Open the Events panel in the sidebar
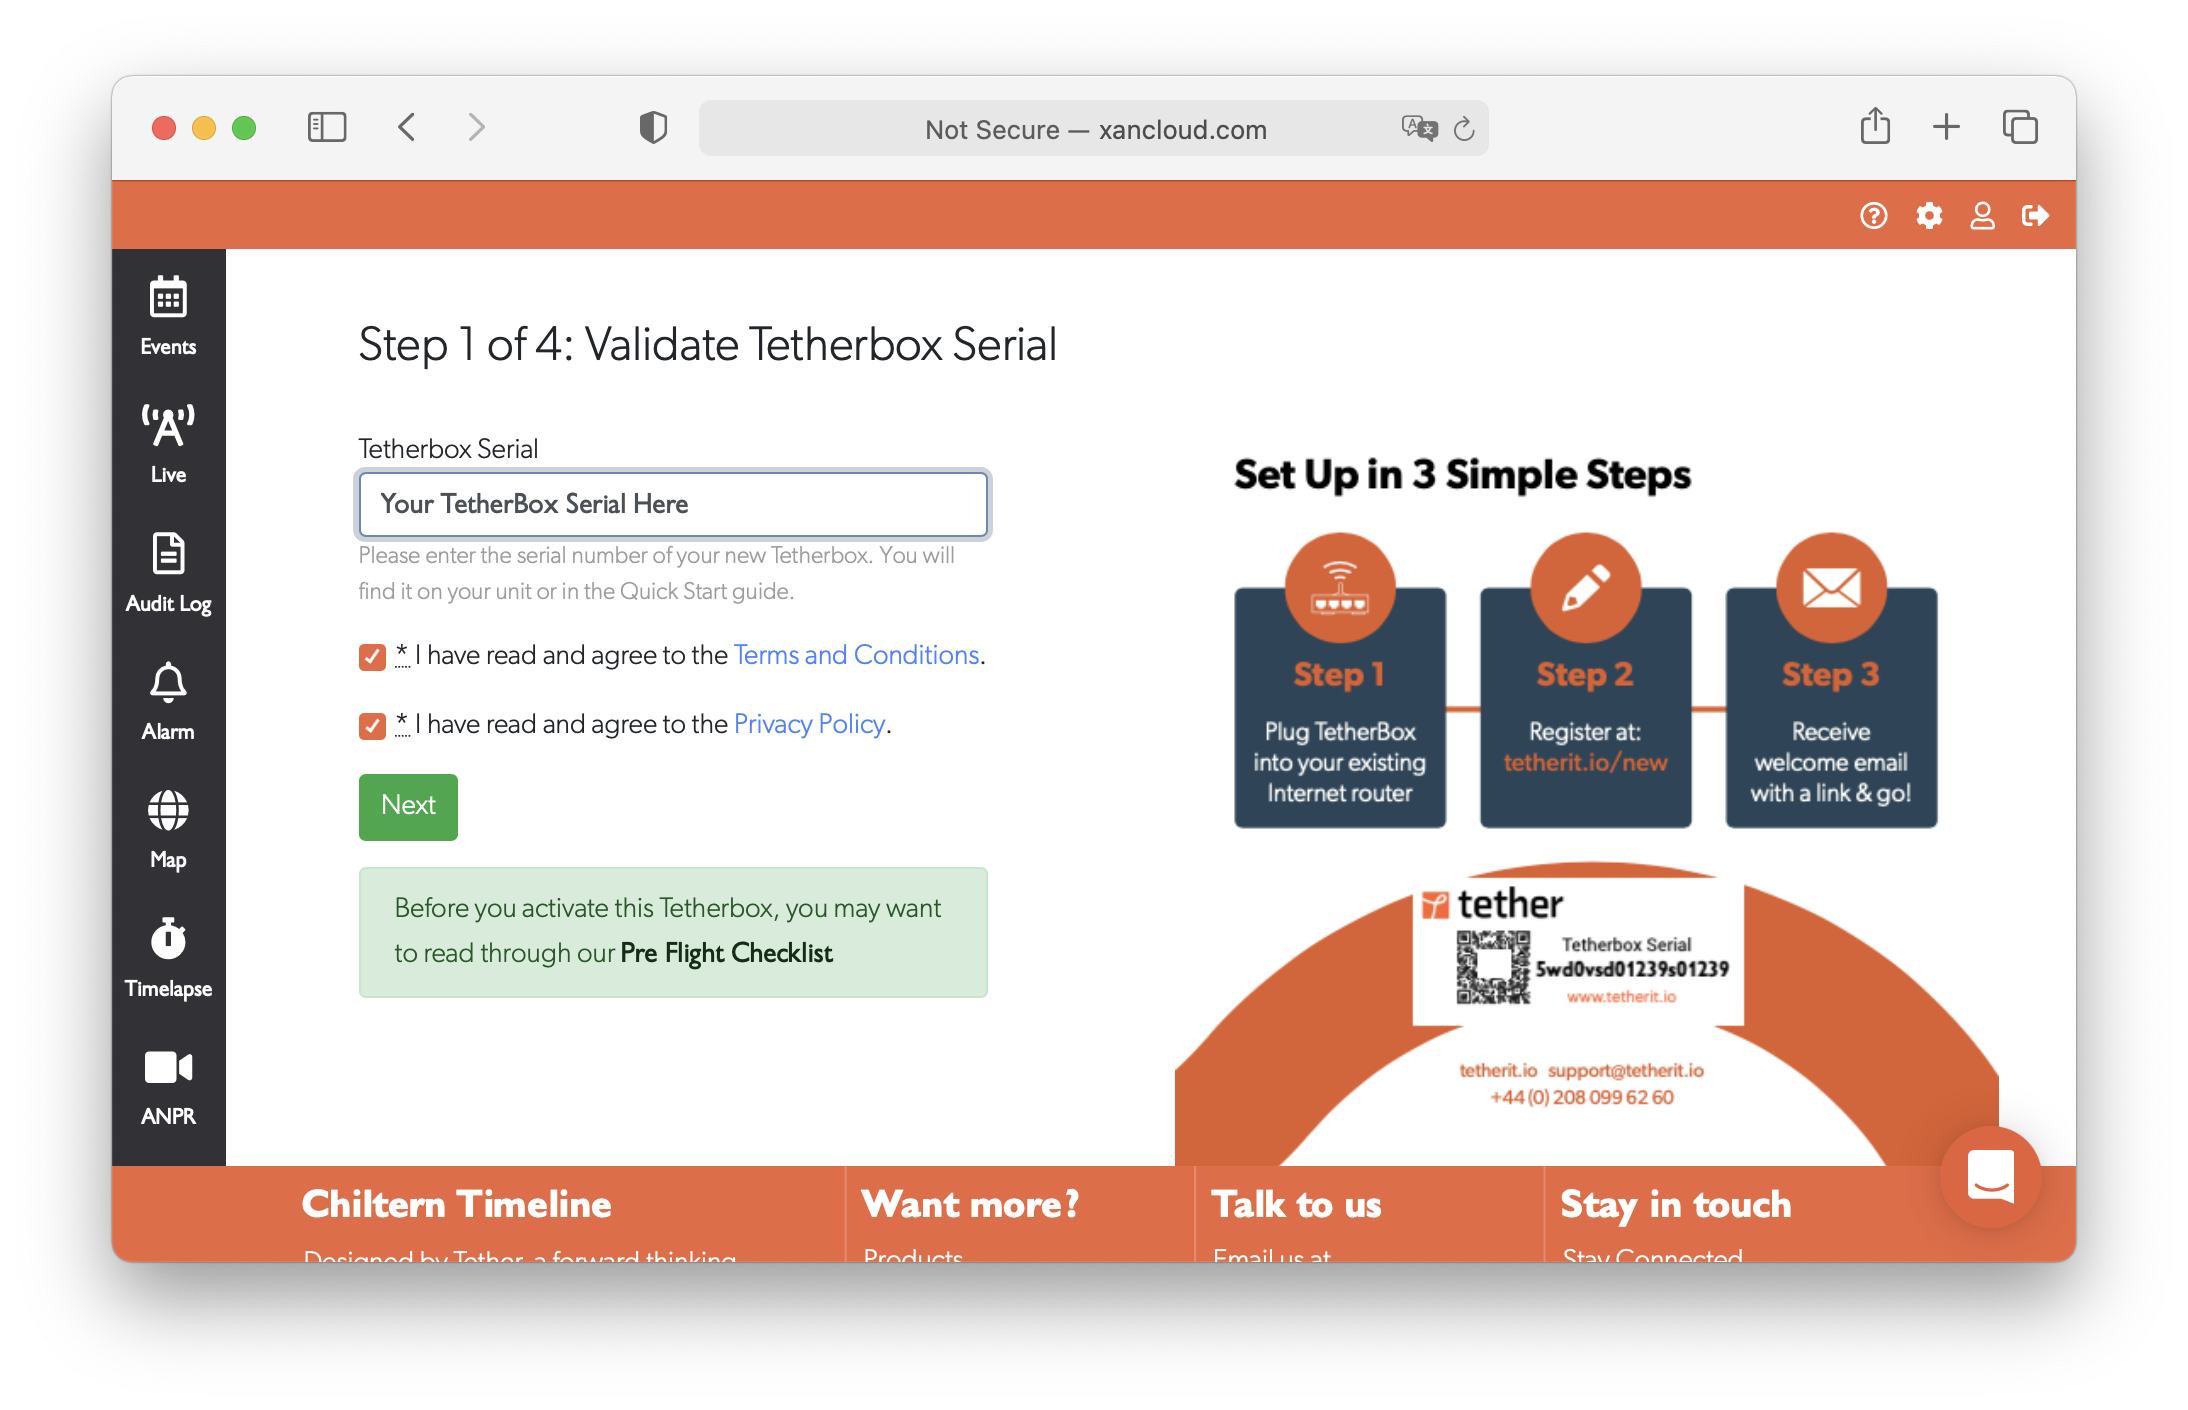 (x=168, y=315)
